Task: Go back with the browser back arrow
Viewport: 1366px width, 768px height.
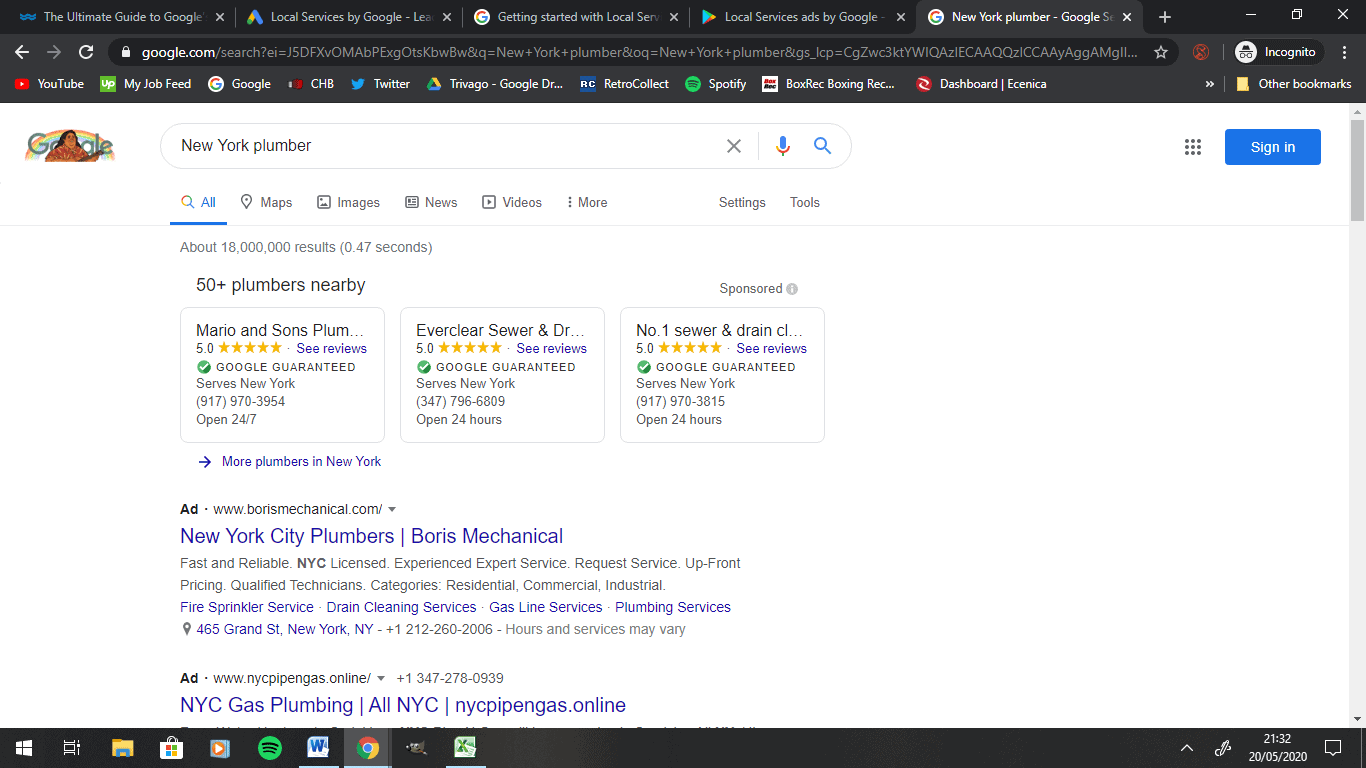Action: 22,52
